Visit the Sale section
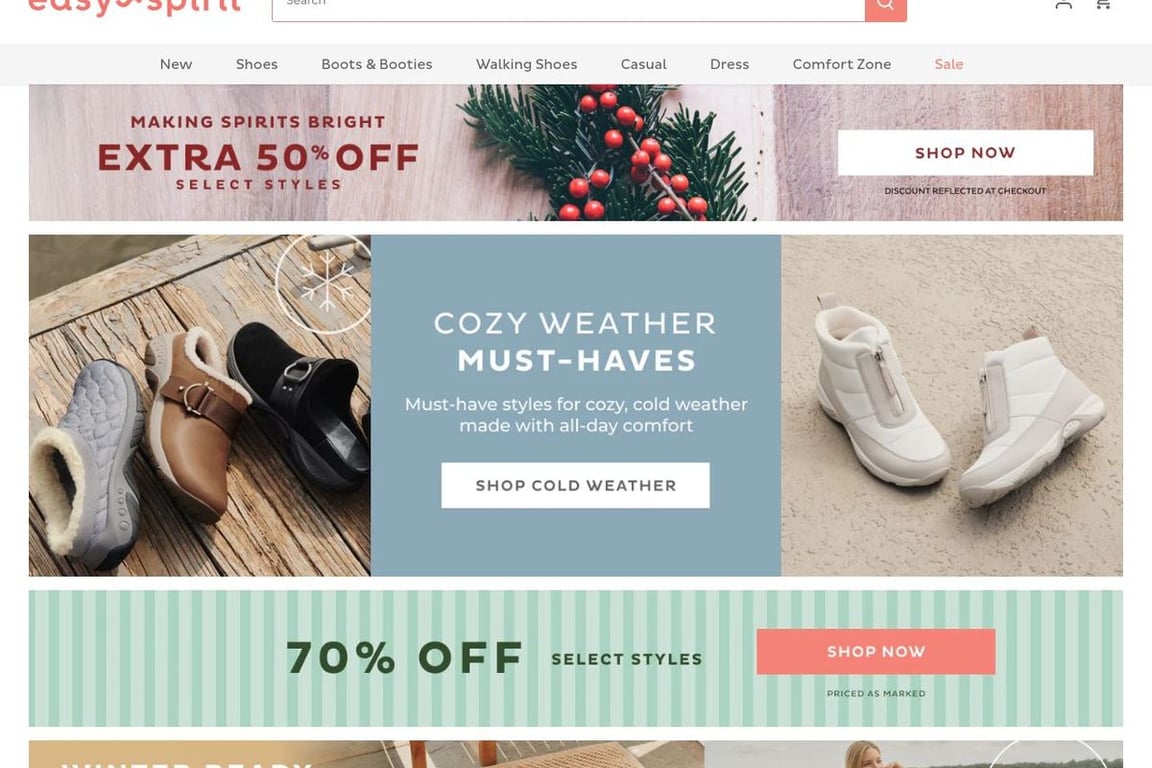This screenshot has width=1152, height=768. click(948, 64)
